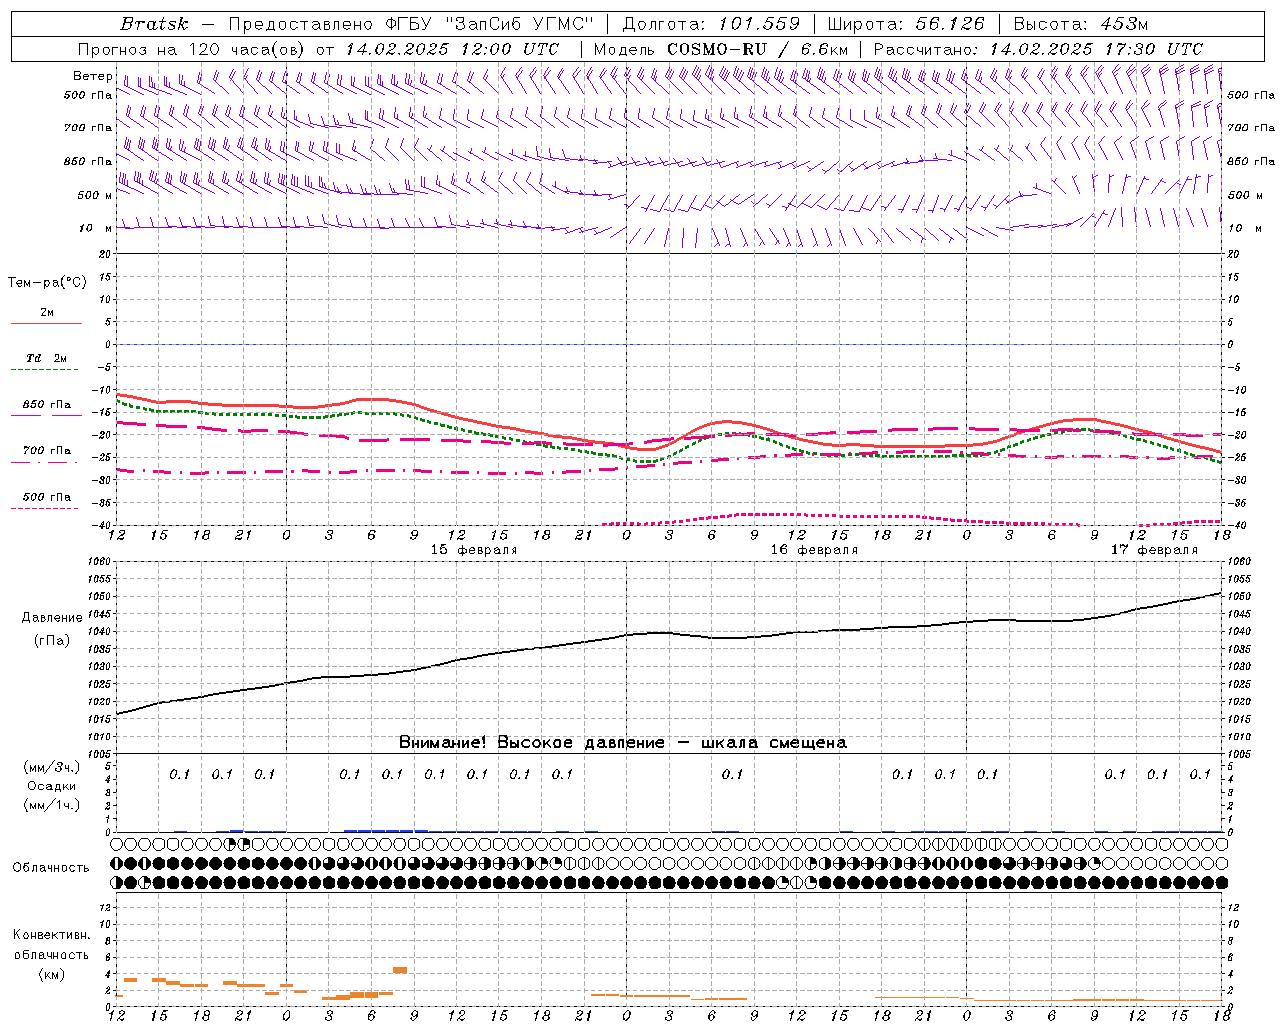The width and height of the screenshot is (1280, 1024).
Task: Click "500 гПа" entry in temperature legend
Action: click(47, 497)
